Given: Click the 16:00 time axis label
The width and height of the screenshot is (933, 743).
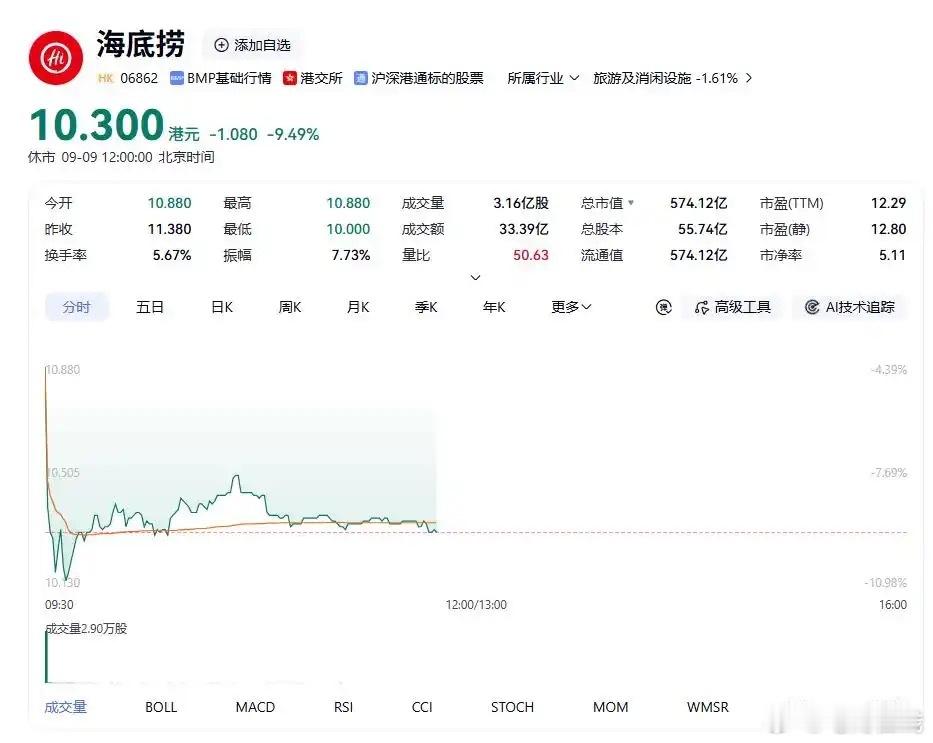Looking at the screenshot, I should coord(893,604).
